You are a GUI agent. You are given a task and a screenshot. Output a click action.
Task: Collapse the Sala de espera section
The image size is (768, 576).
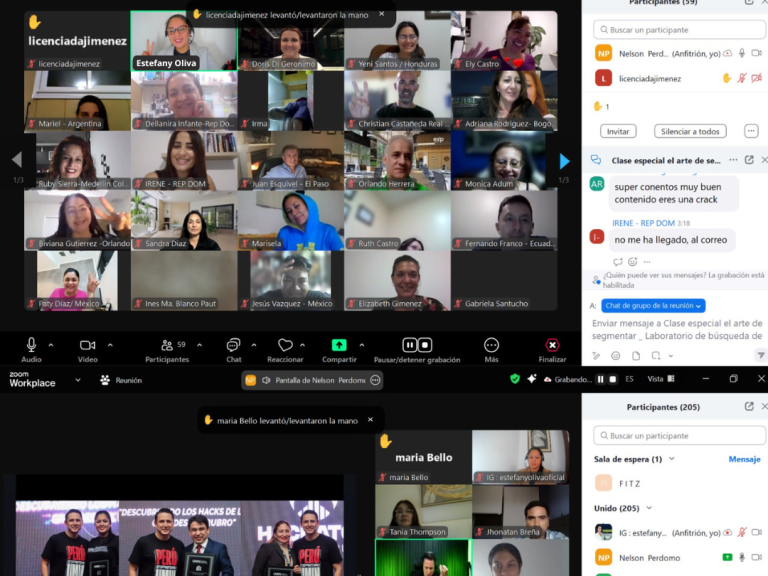pos(672,459)
